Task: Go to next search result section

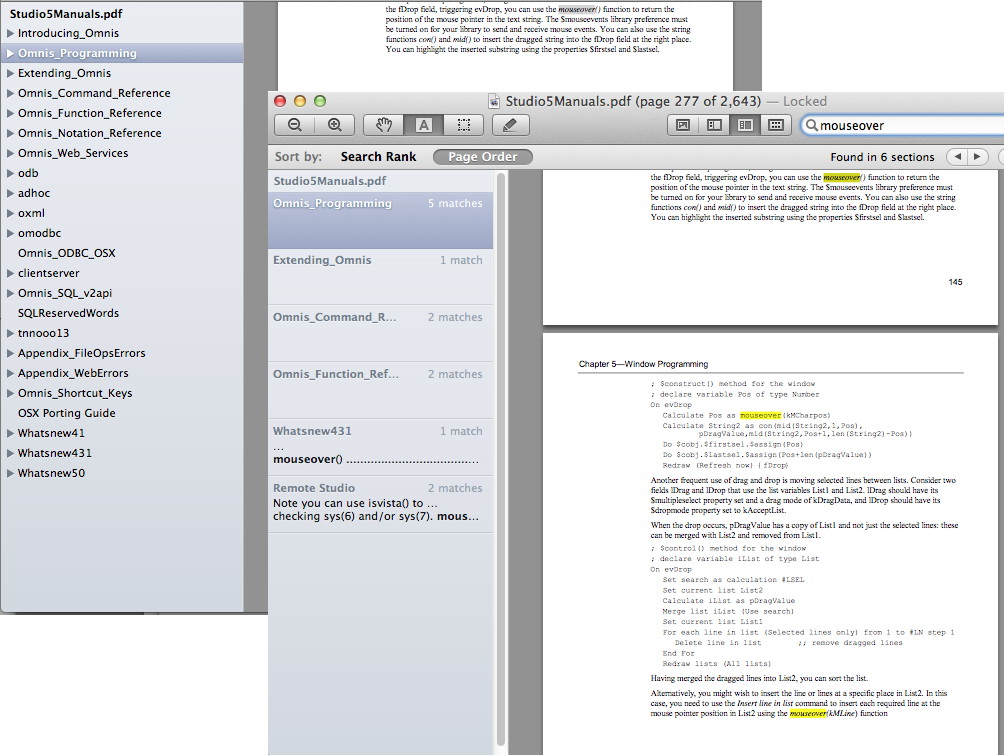Action: coord(977,157)
